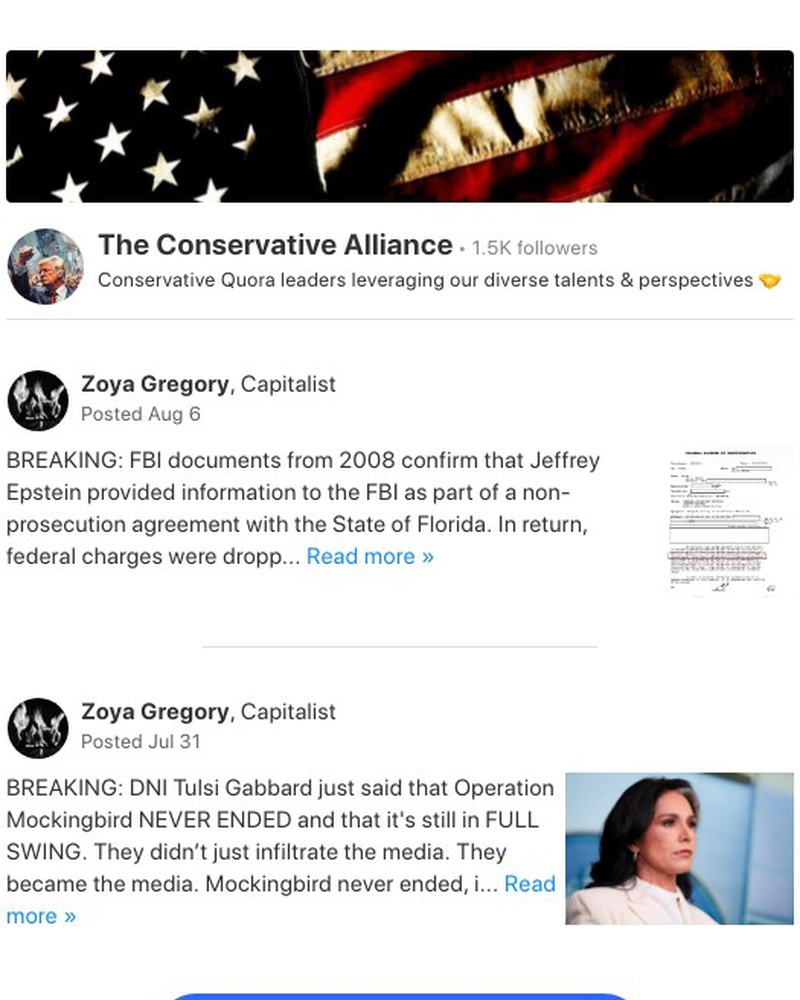Click the Conservative Quora leaders description
800x1000 pixels.
click(426, 281)
